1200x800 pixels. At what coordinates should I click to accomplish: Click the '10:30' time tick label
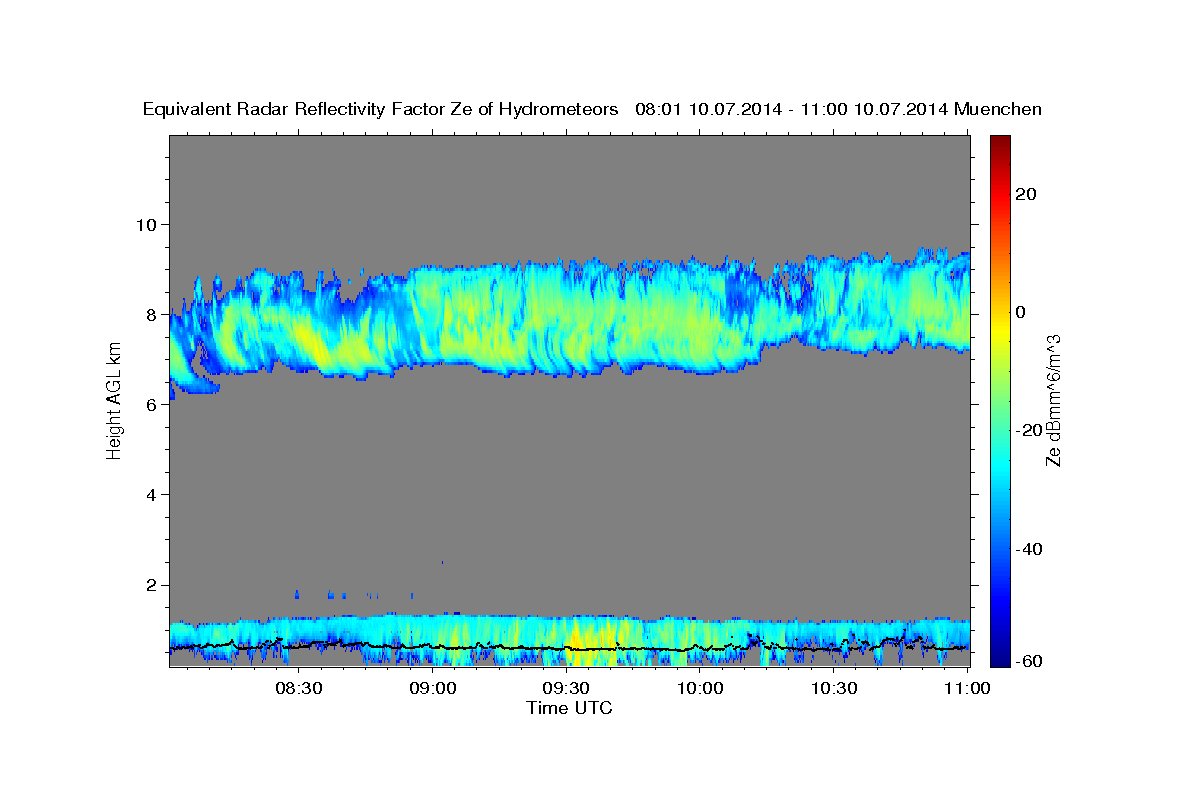(x=833, y=689)
